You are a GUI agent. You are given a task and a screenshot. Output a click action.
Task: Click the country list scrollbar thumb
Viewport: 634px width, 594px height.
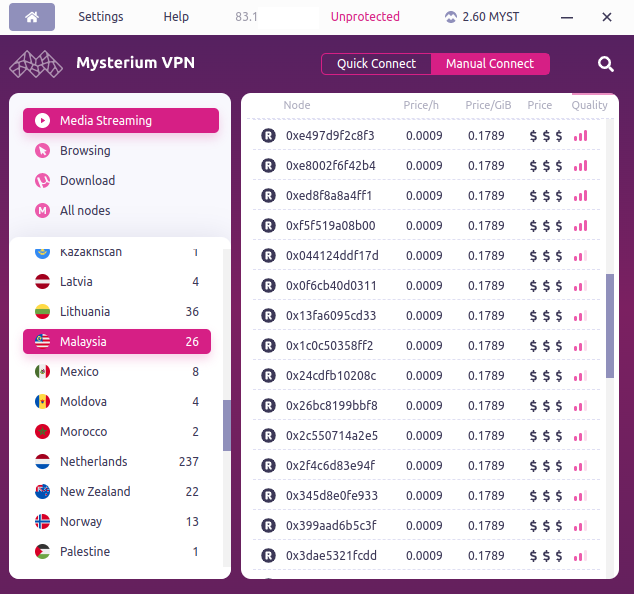[227, 425]
